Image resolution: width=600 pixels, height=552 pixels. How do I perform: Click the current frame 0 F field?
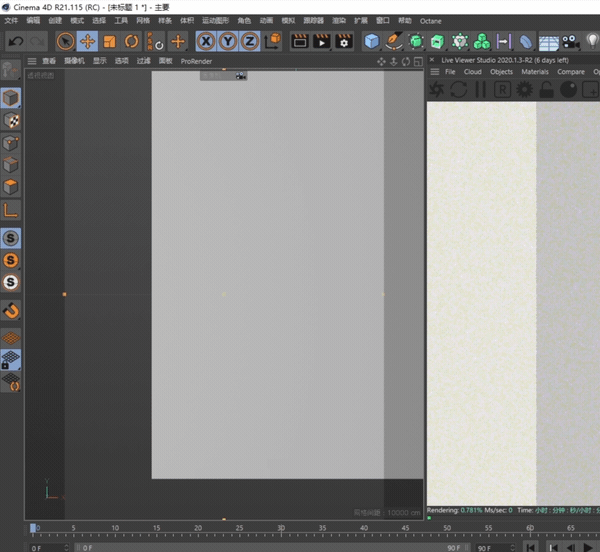[49, 548]
